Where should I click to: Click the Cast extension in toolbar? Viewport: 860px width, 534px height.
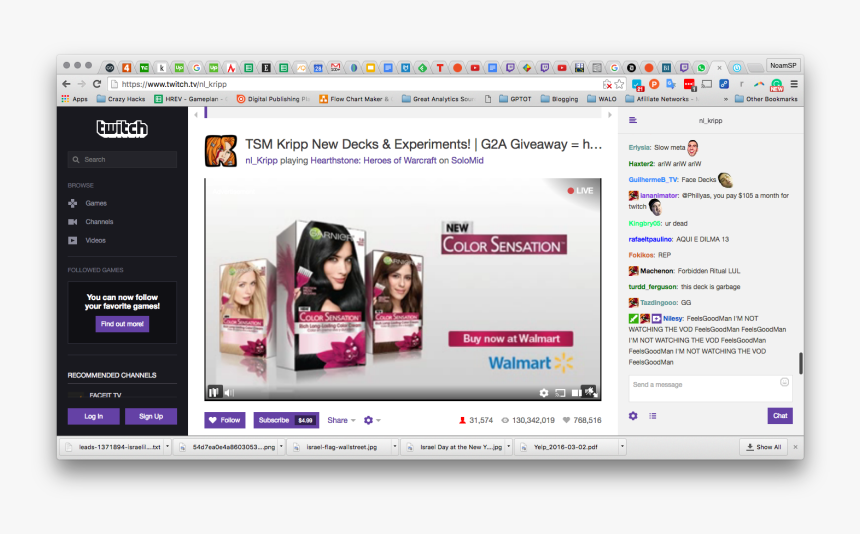coord(707,84)
